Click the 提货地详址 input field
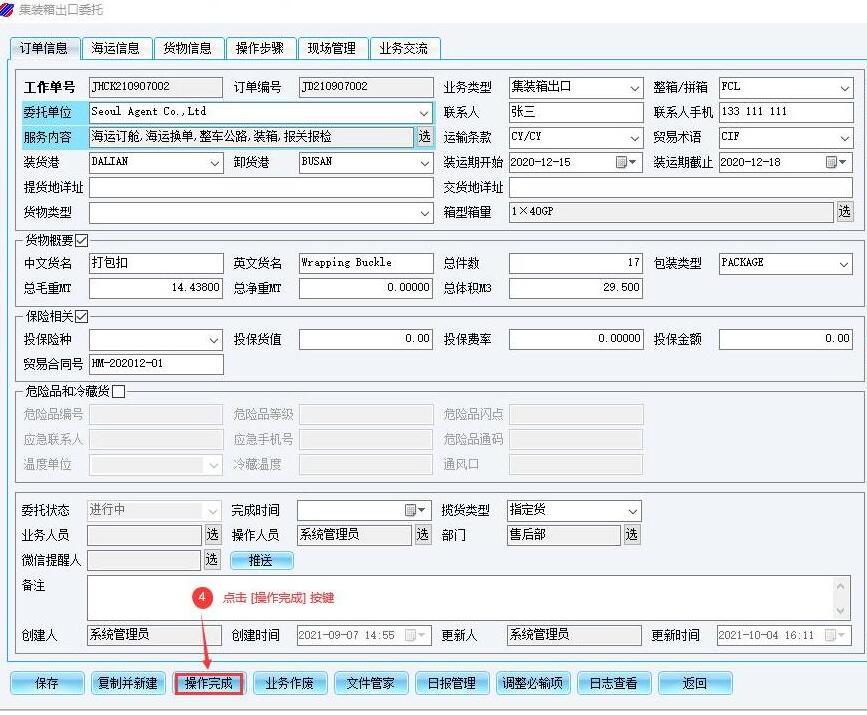The height and width of the screenshot is (715, 867). (x=260, y=187)
